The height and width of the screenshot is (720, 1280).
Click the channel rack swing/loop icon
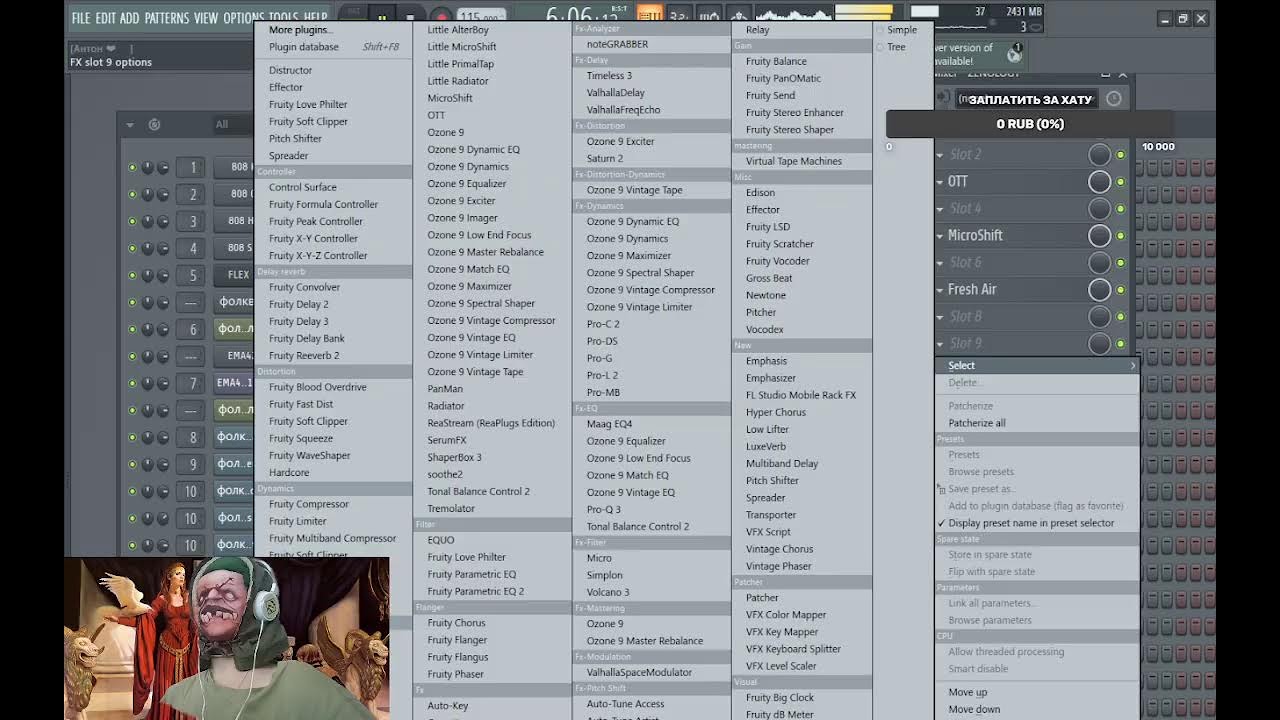154,125
